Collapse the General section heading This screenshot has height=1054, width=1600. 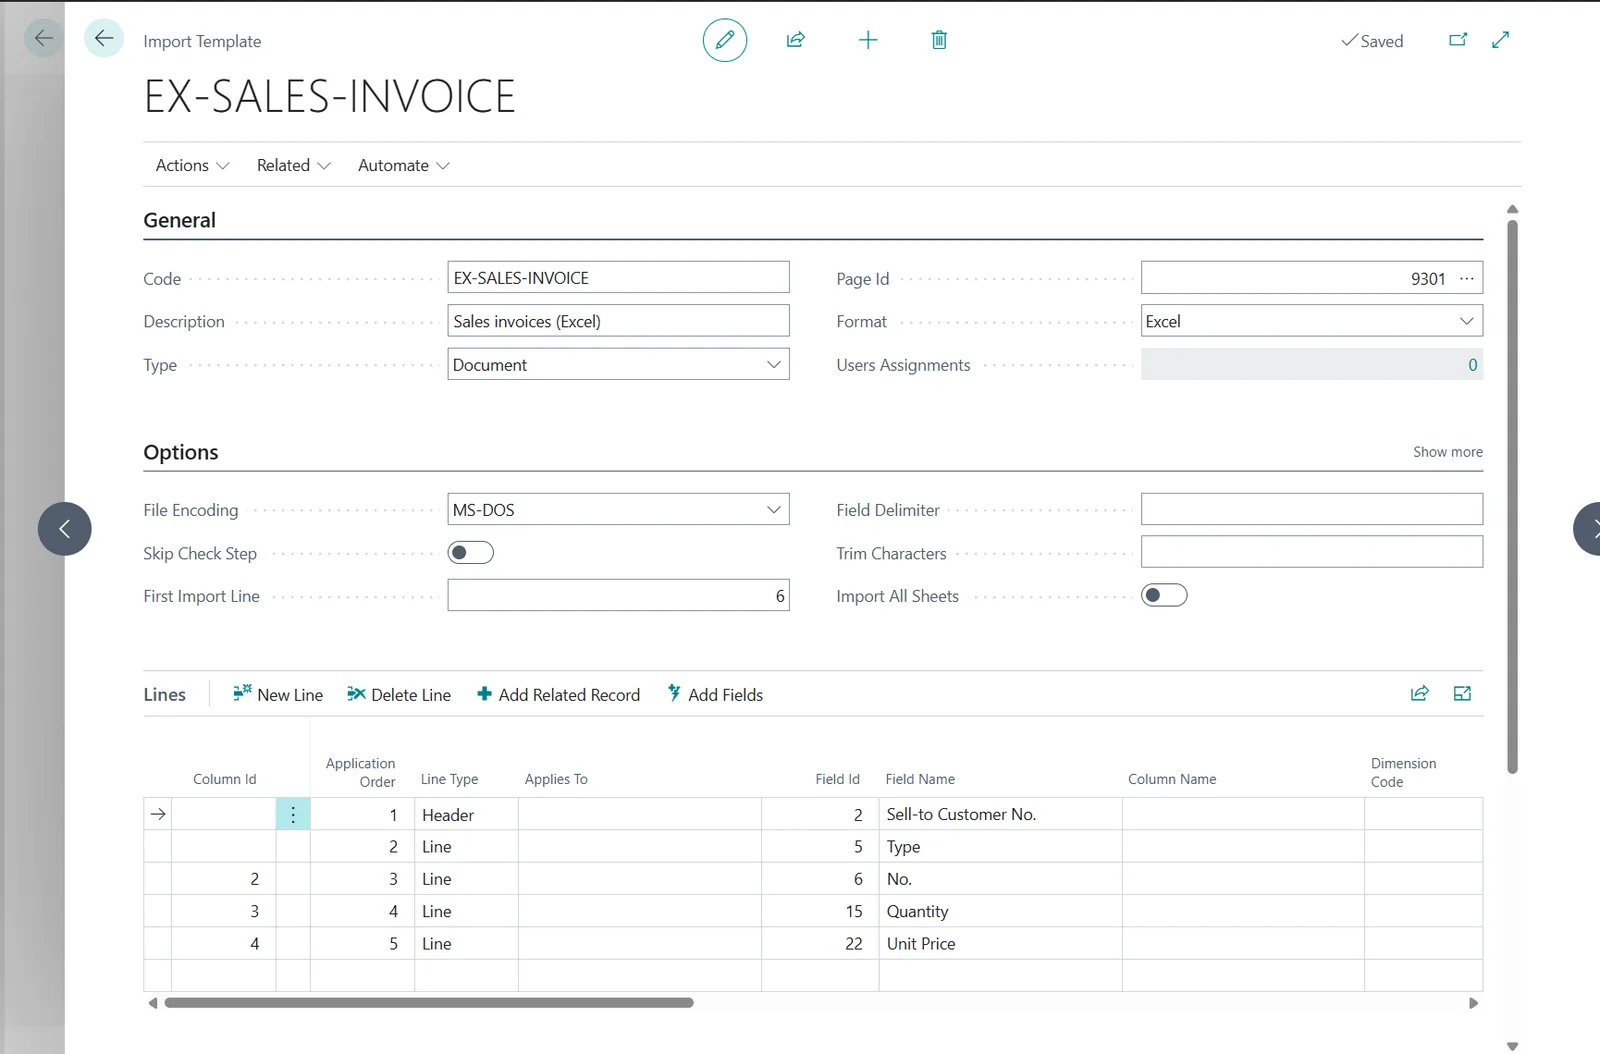click(179, 220)
